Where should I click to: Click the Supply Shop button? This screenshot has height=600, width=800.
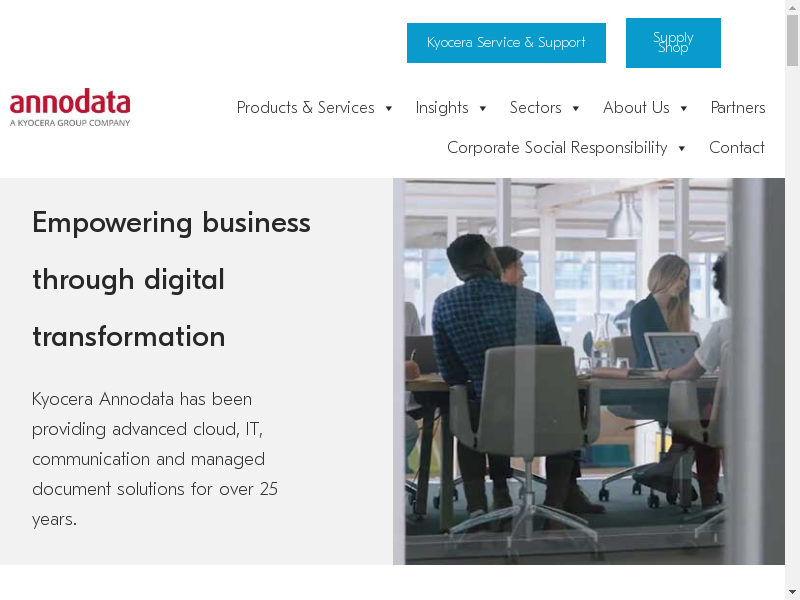click(673, 43)
